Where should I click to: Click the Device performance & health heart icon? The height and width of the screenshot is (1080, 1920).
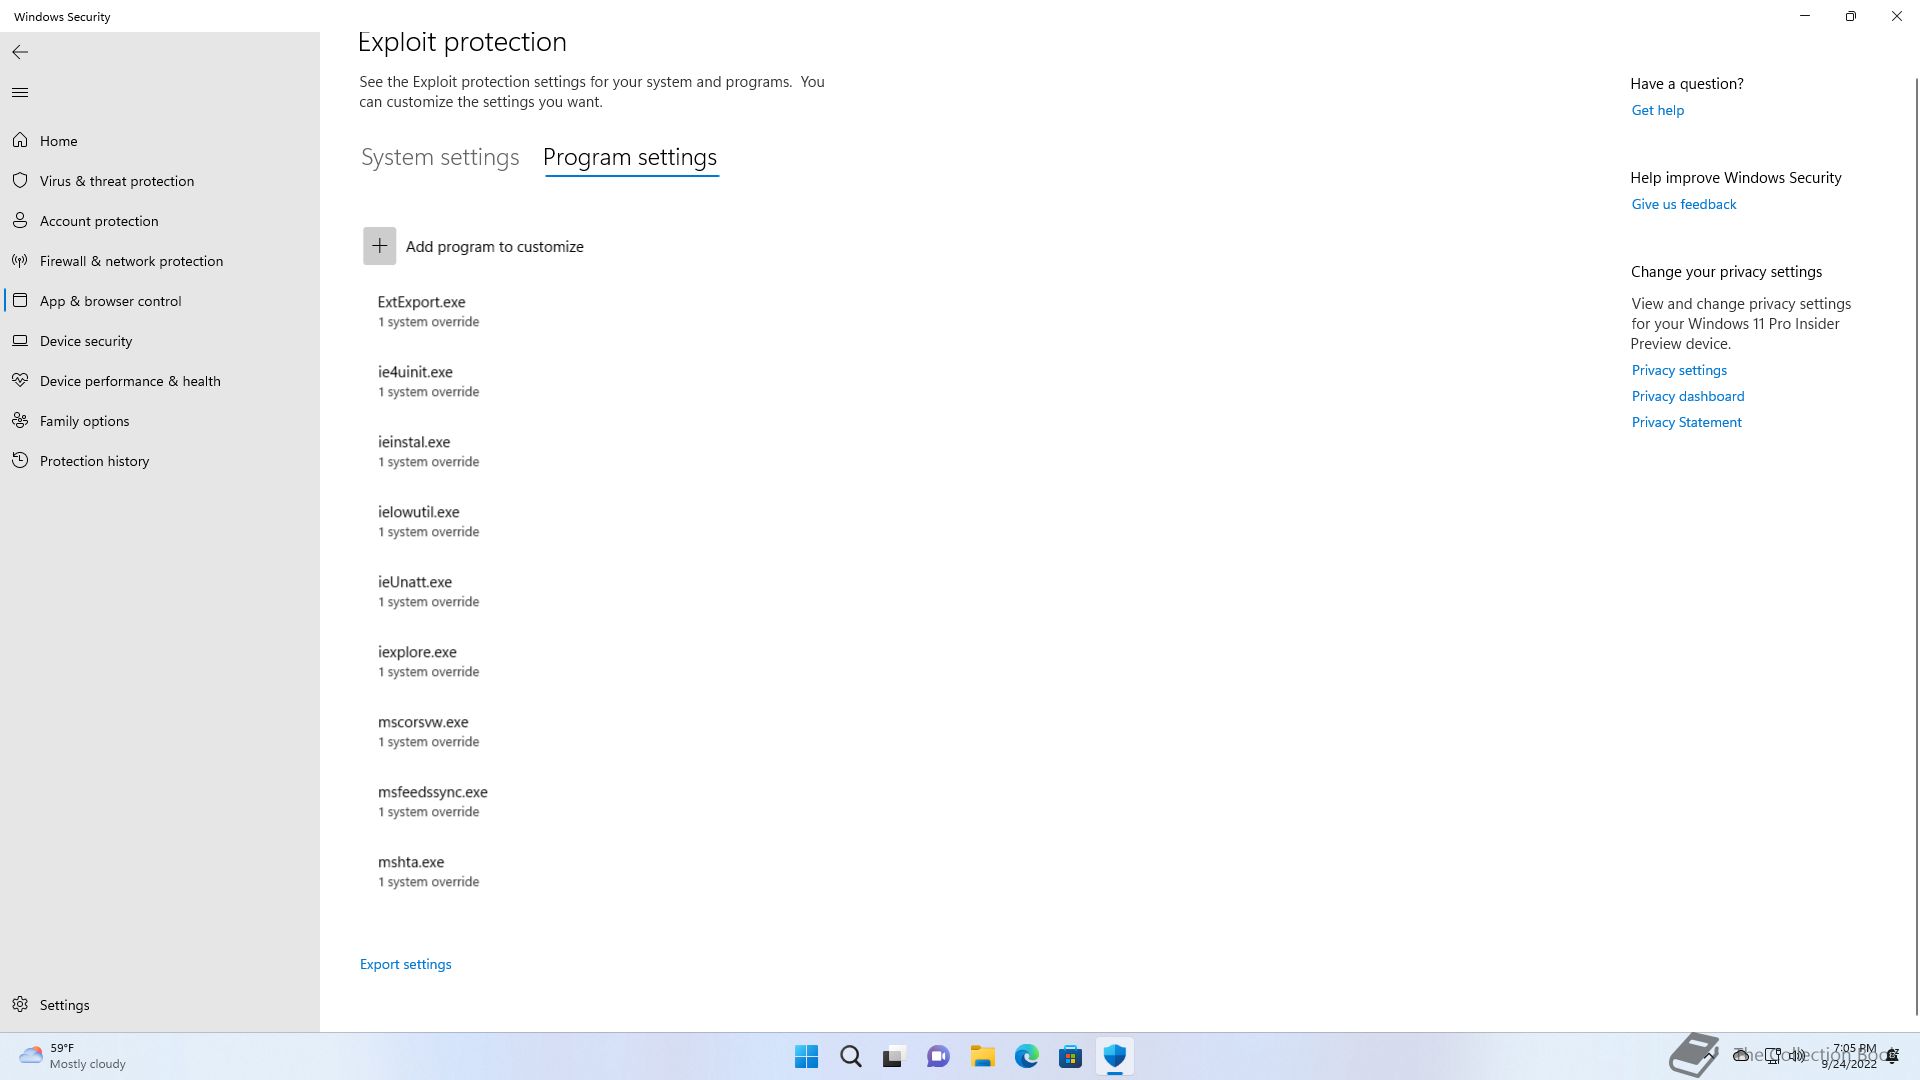tap(20, 381)
